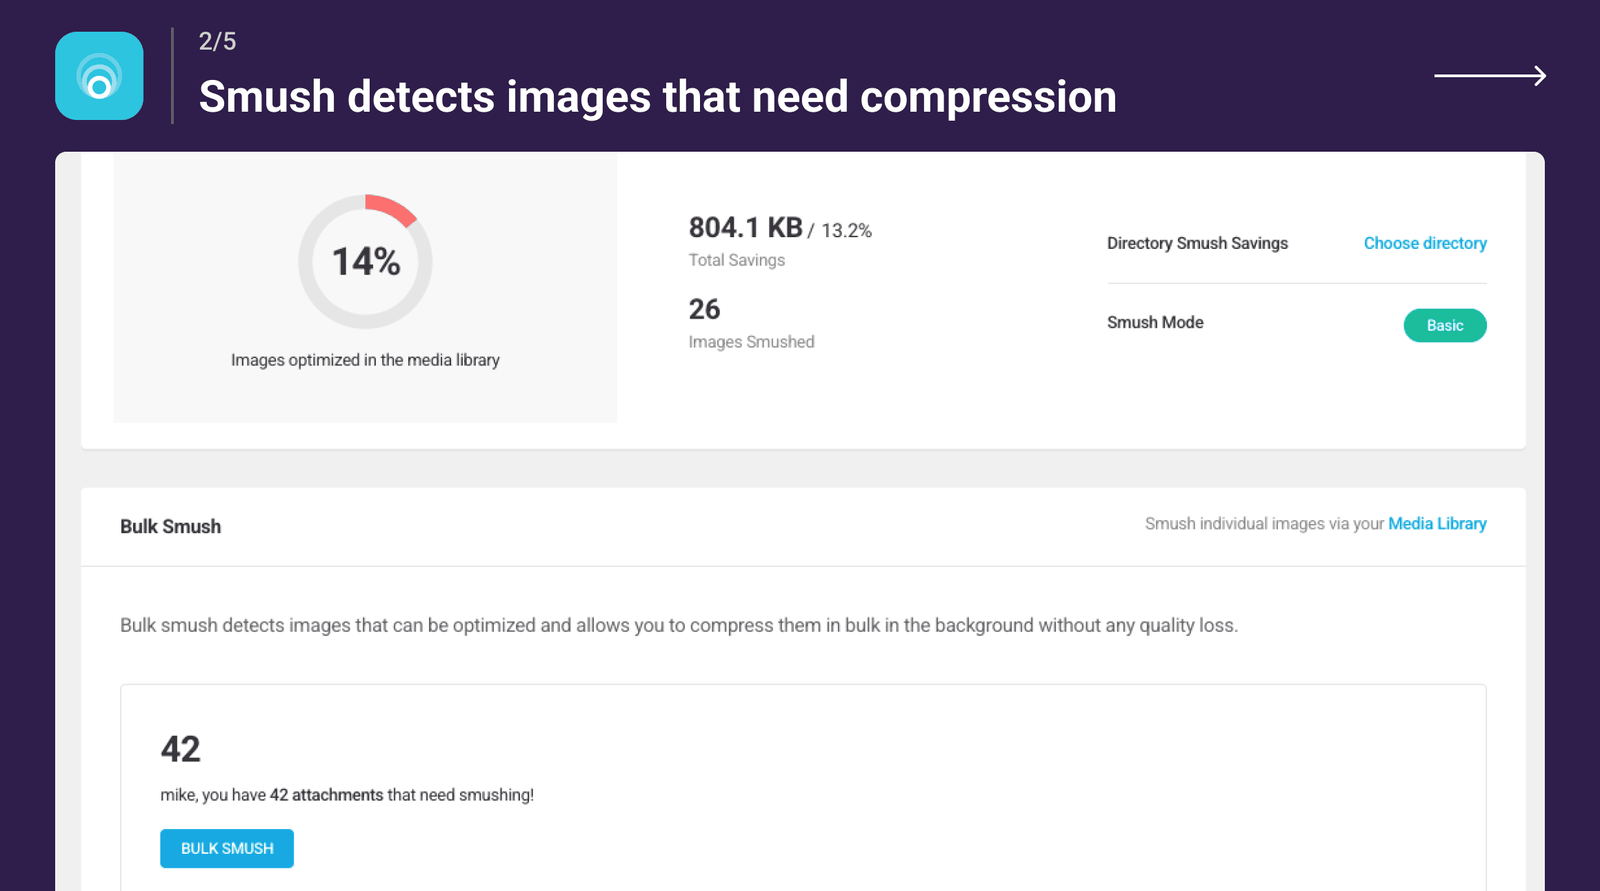Click the Smush app logo icon
This screenshot has width=1600, height=891.
coord(99,75)
